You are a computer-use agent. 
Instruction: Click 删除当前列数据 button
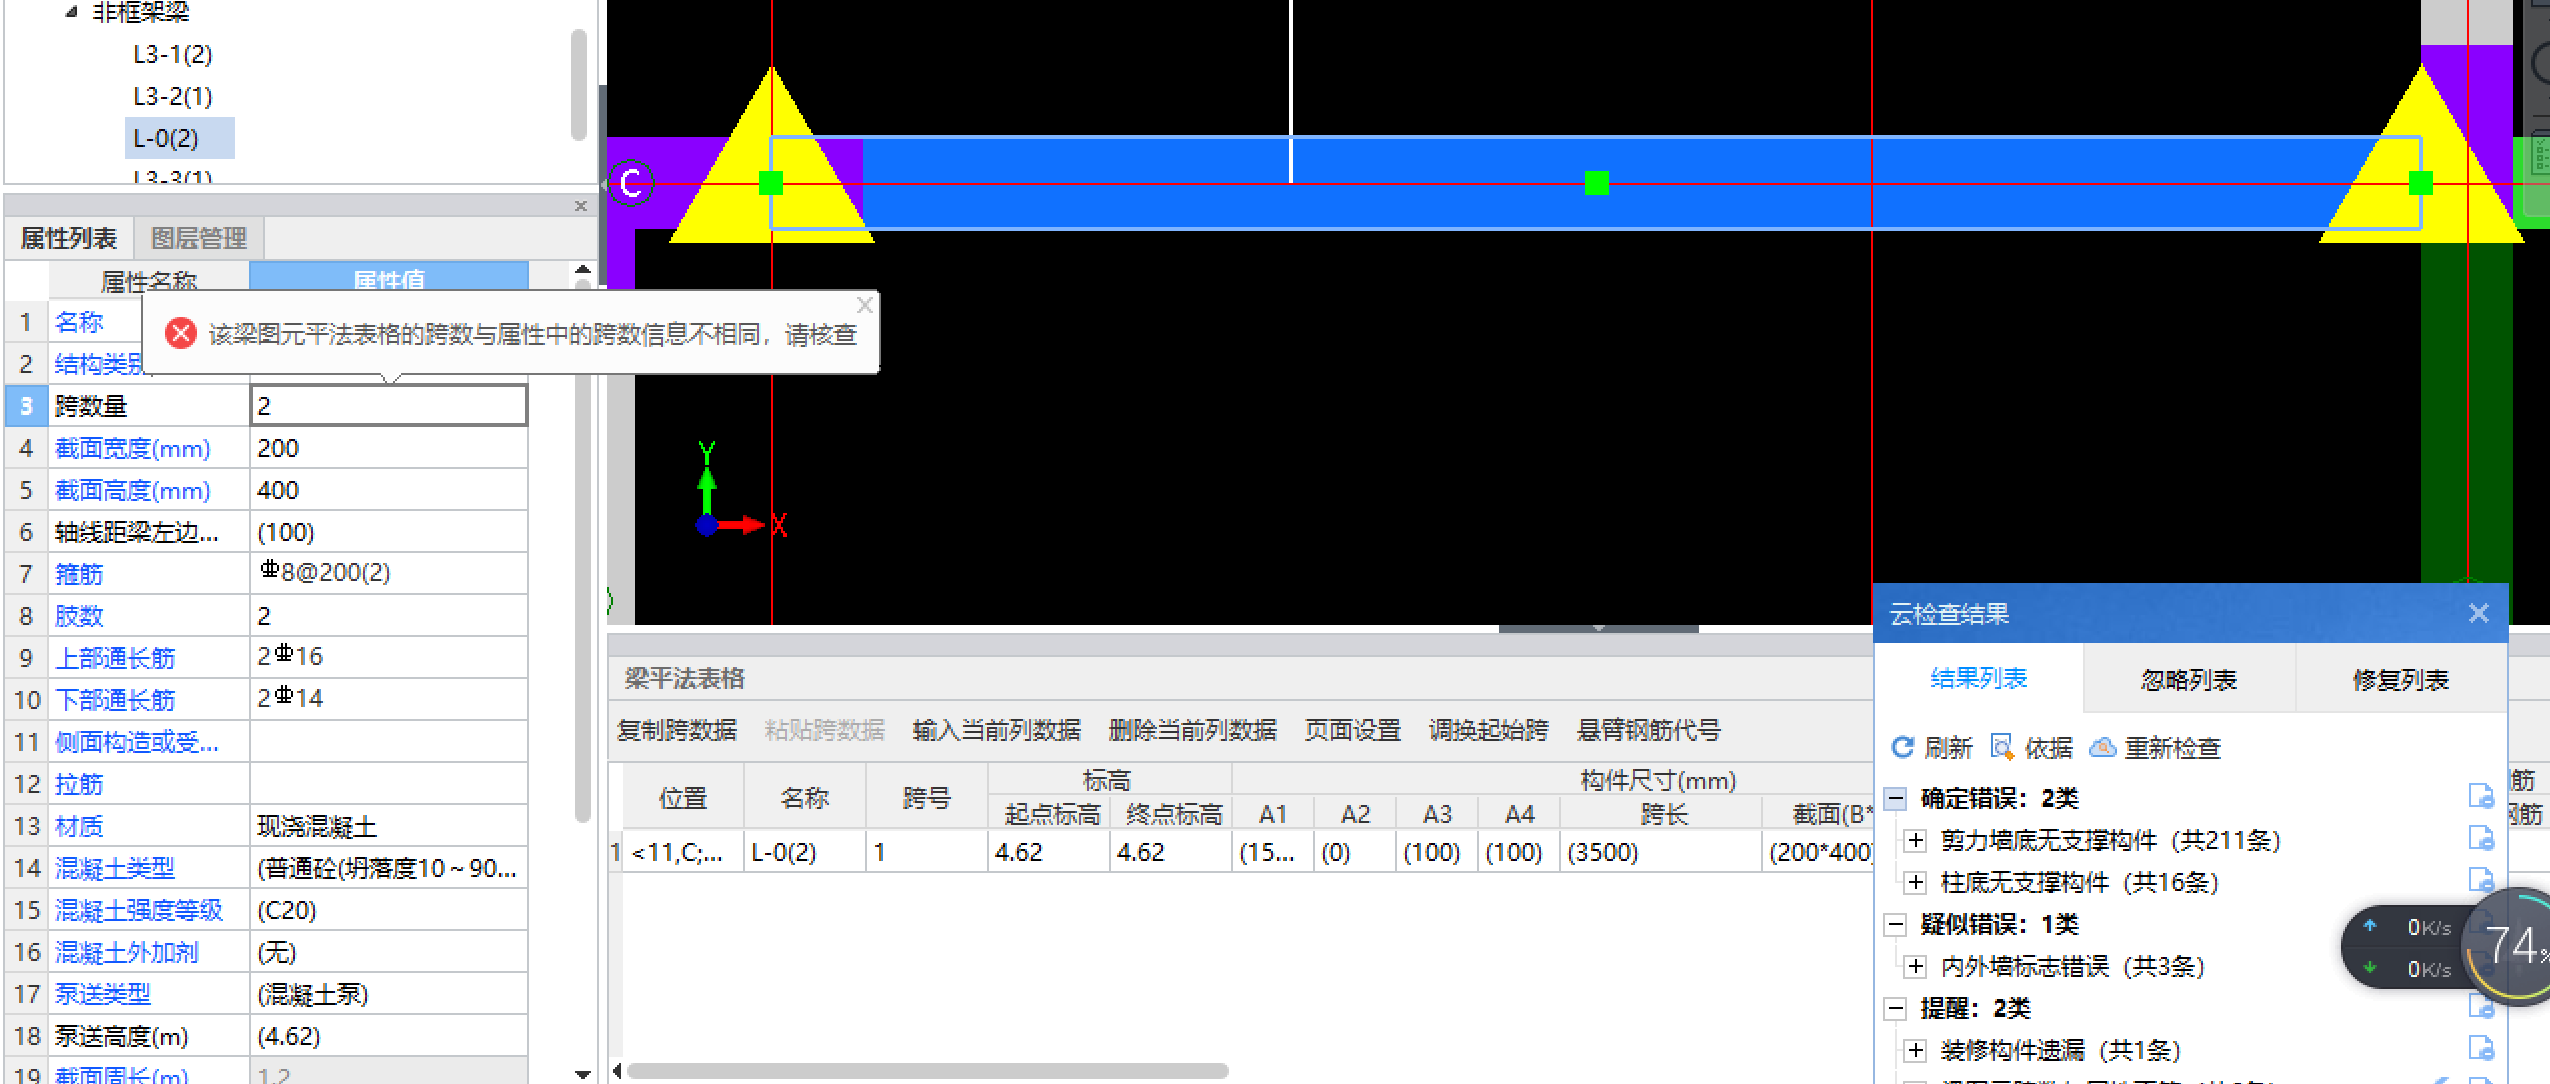pyautogui.click(x=1192, y=730)
